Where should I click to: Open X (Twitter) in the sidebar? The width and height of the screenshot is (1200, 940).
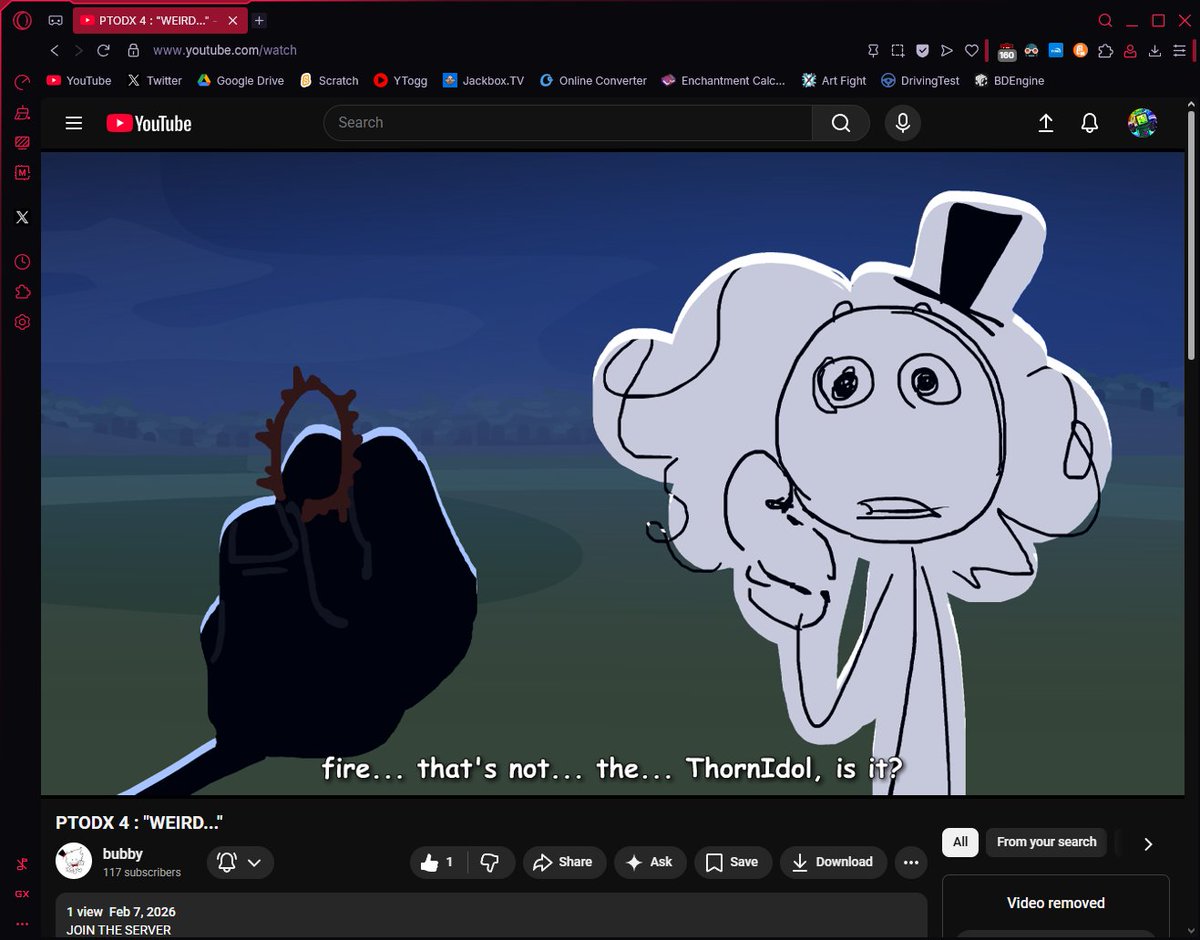[x=22, y=217]
